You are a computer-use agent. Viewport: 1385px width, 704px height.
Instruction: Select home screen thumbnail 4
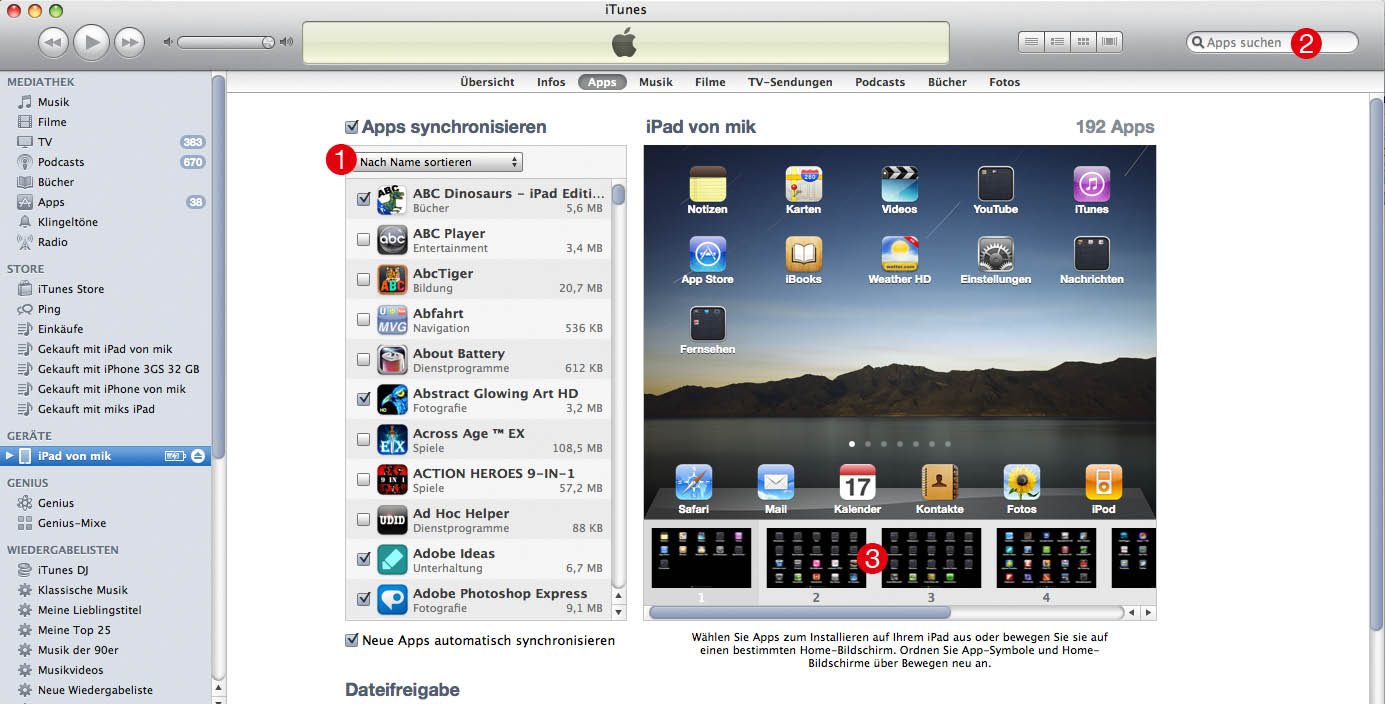(1046, 558)
